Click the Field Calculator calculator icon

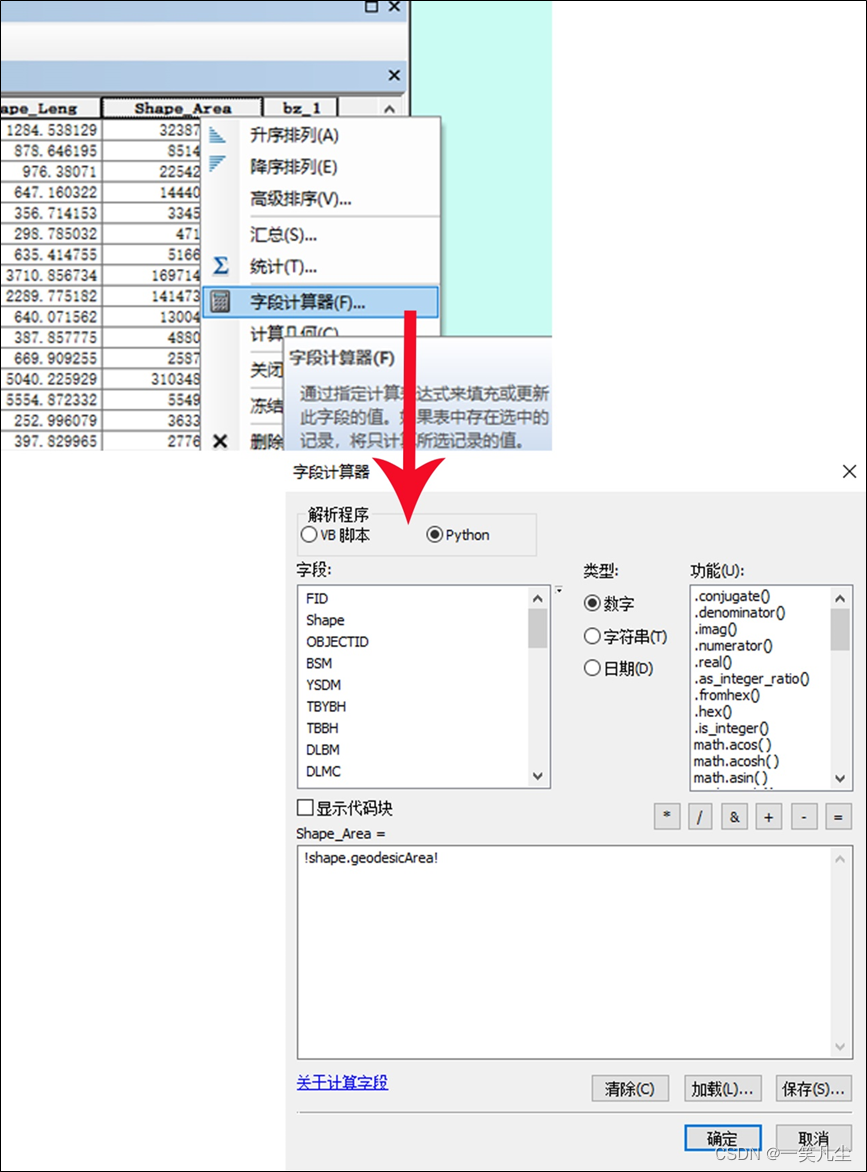tap(220, 301)
